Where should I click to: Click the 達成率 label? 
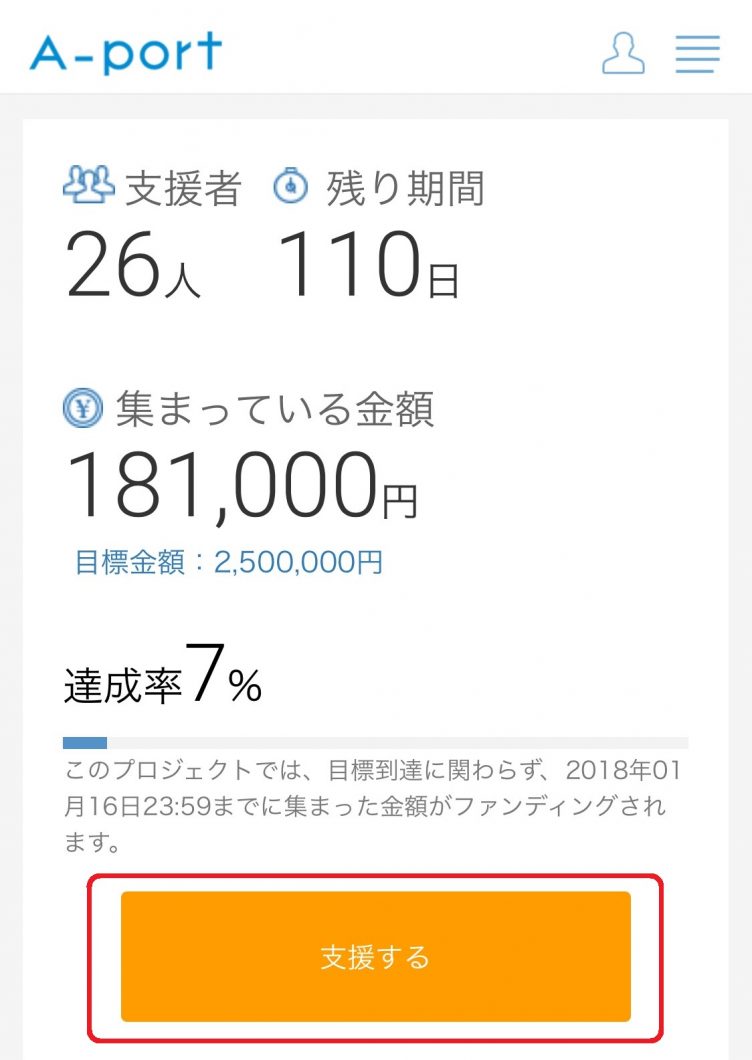pos(122,685)
